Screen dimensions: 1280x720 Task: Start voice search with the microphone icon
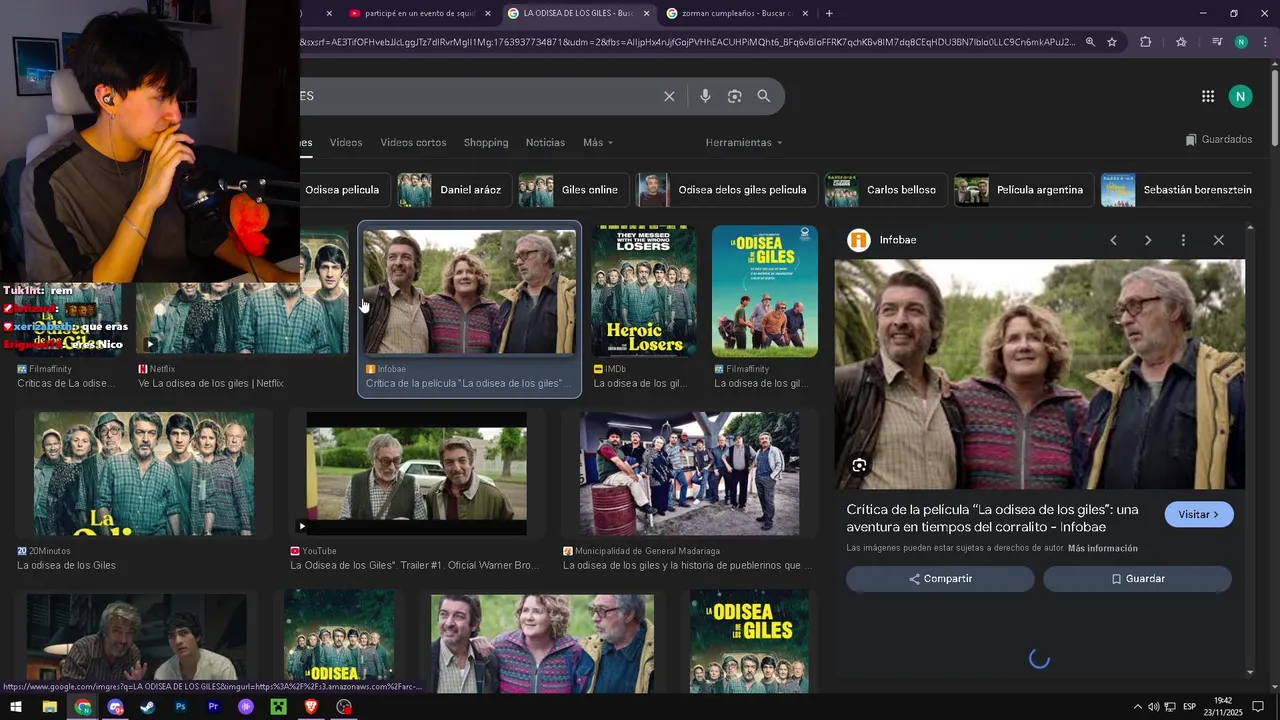(705, 96)
